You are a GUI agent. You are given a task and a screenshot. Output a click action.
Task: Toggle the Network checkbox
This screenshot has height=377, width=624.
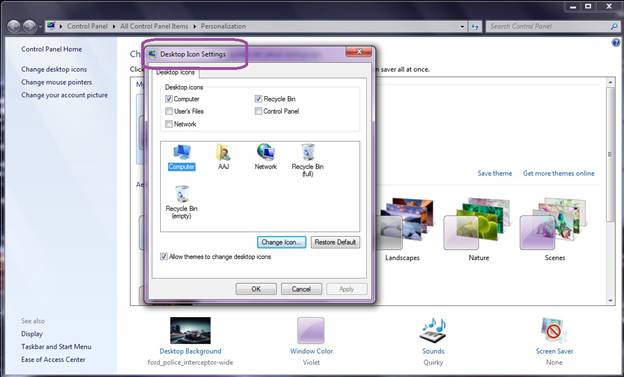tap(169, 124)
